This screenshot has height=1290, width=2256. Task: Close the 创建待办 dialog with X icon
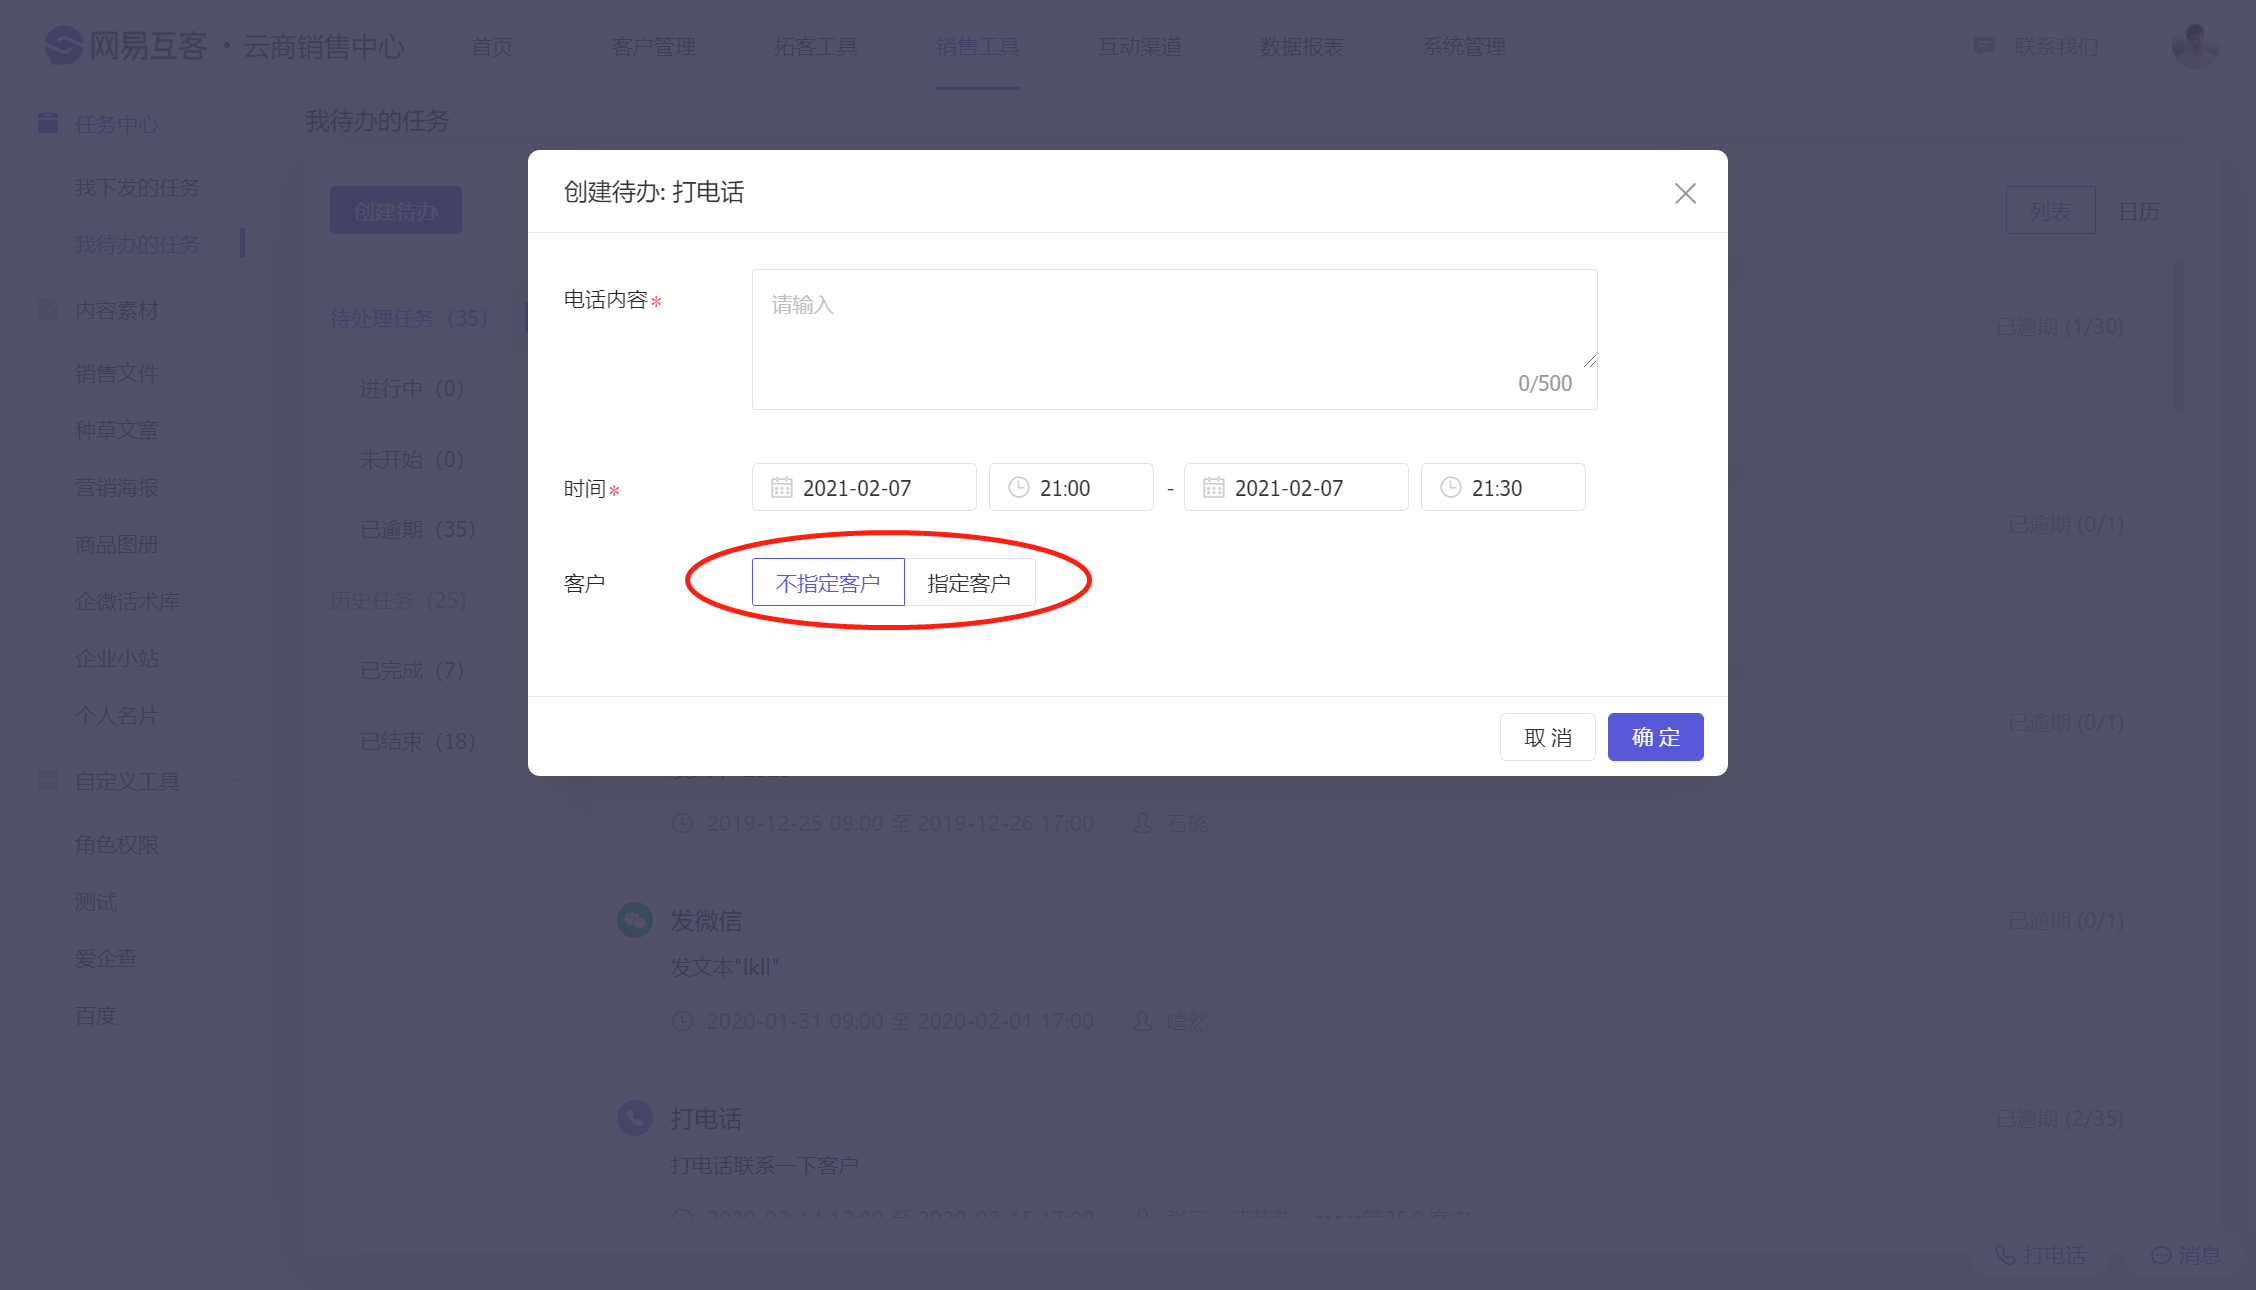pos(1685,193)
